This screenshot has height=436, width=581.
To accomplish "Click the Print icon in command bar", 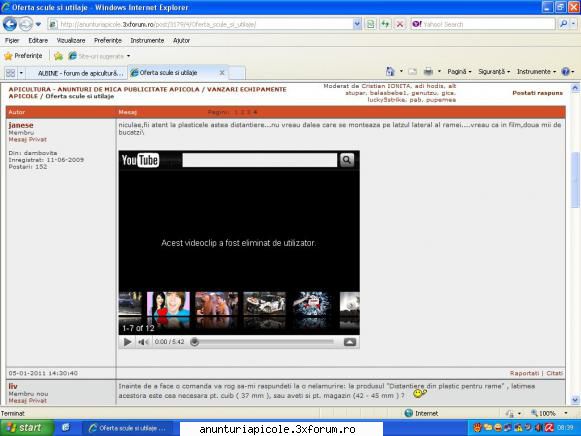I will 428,71.
